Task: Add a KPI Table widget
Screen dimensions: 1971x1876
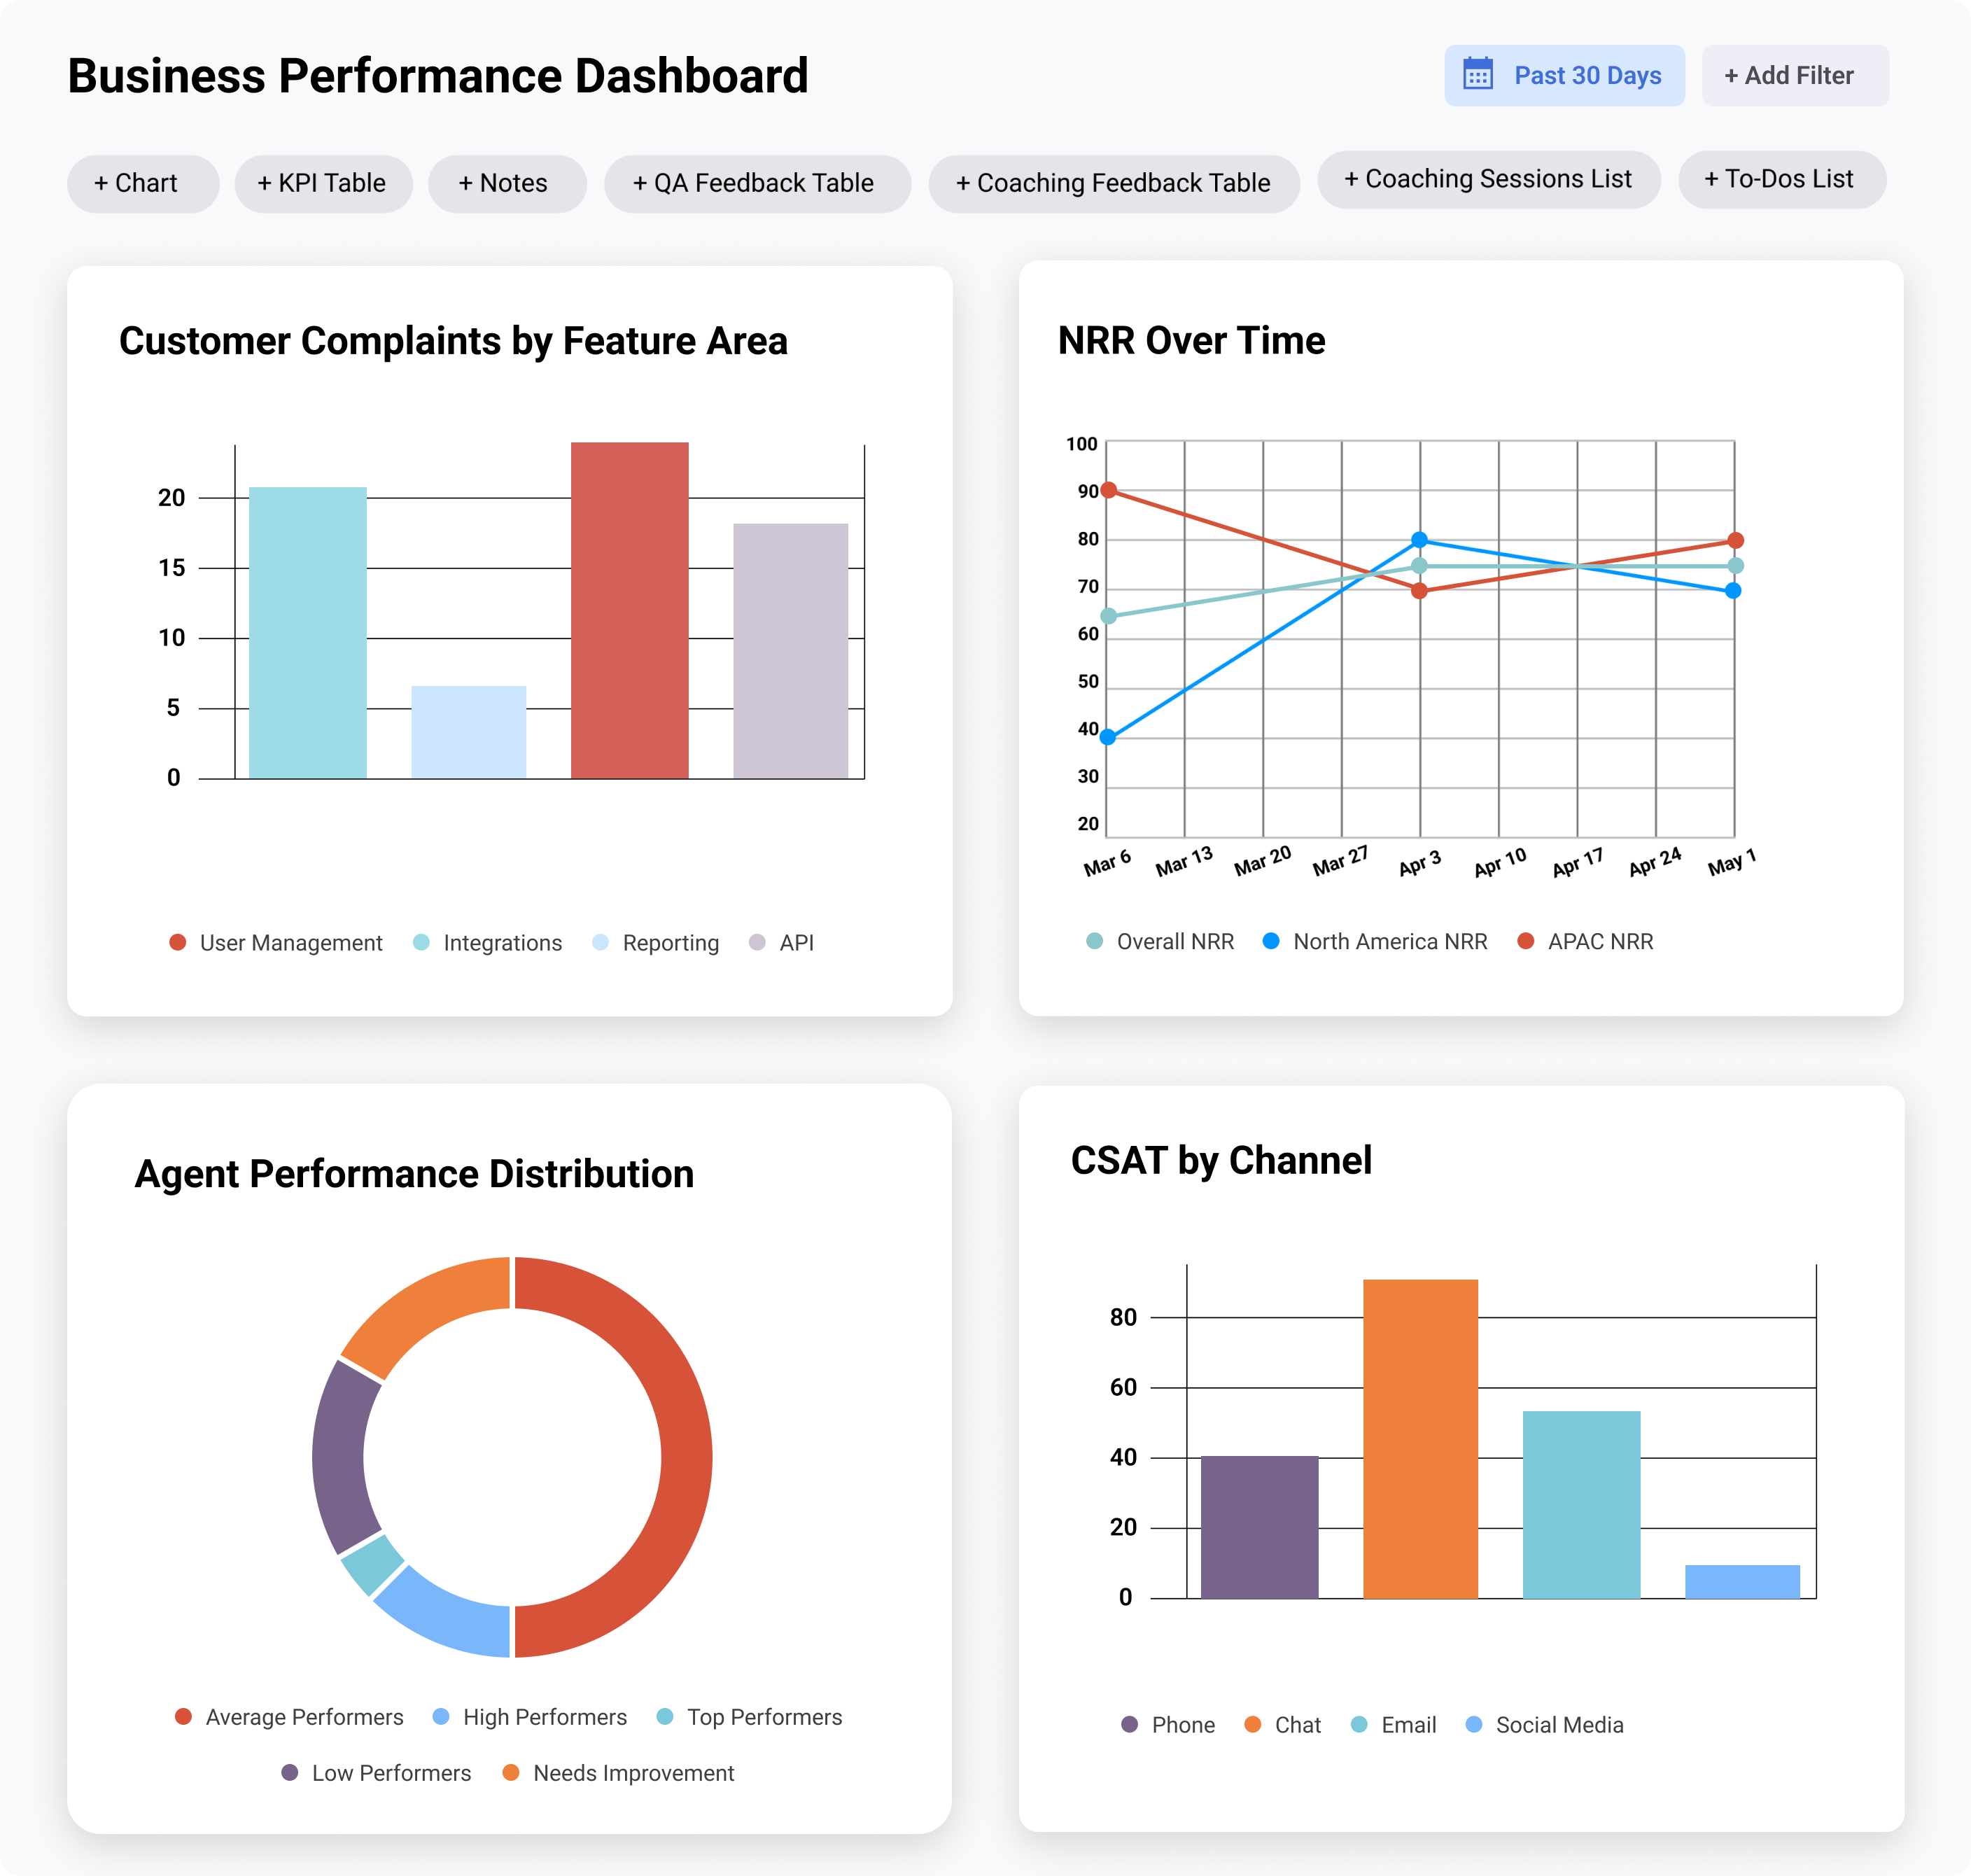Action: point(323,184)
